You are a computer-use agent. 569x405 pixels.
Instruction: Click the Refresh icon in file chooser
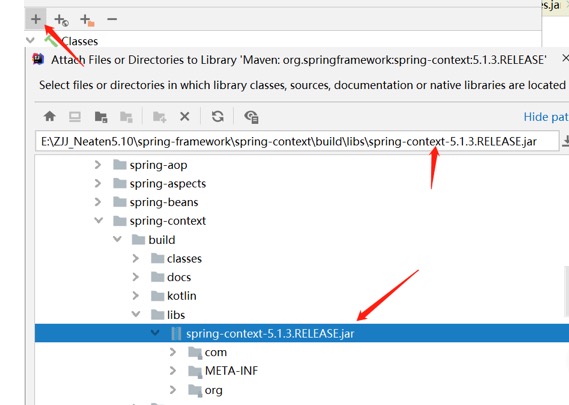coord(218,116)
